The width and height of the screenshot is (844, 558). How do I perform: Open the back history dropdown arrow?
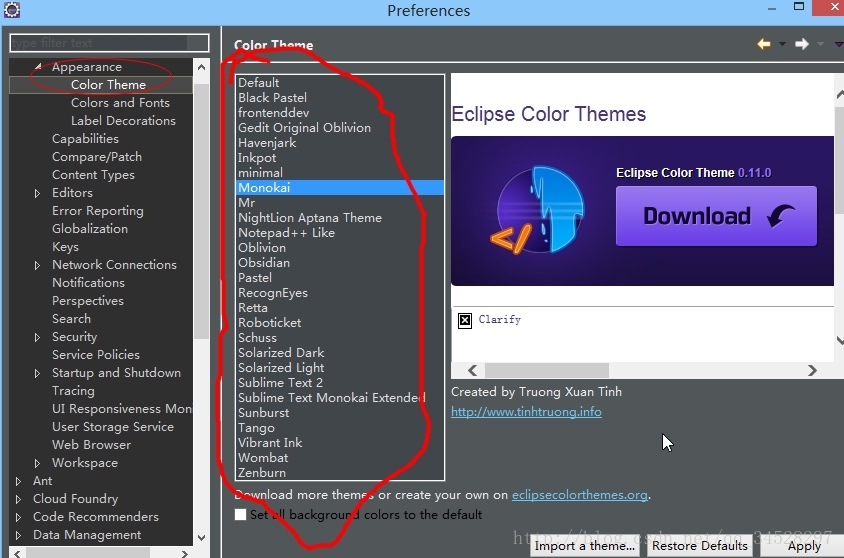click(x=782, y=44)
